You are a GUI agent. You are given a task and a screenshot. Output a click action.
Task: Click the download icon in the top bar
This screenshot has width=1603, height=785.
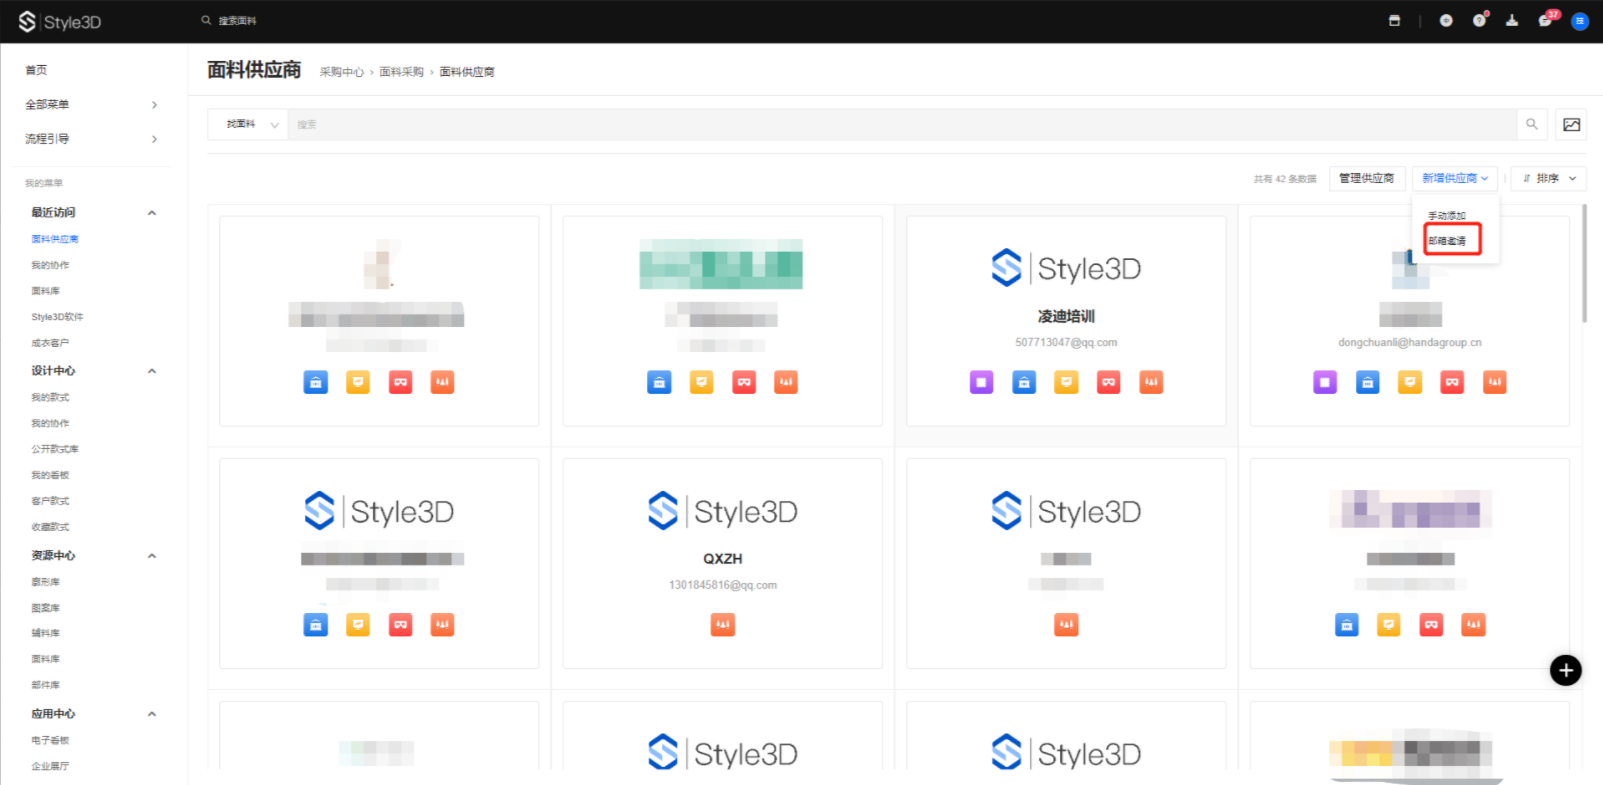tap(1512, 21)
